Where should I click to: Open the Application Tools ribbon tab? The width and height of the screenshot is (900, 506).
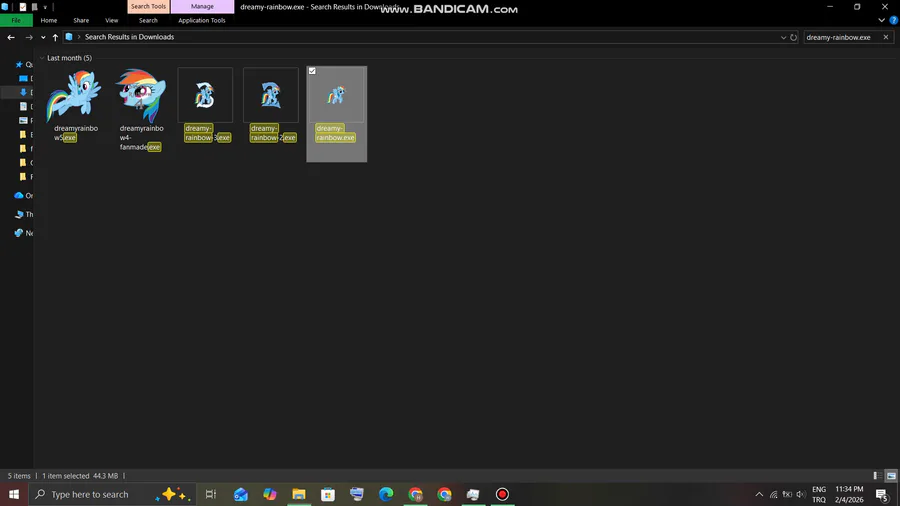(201, 20)
